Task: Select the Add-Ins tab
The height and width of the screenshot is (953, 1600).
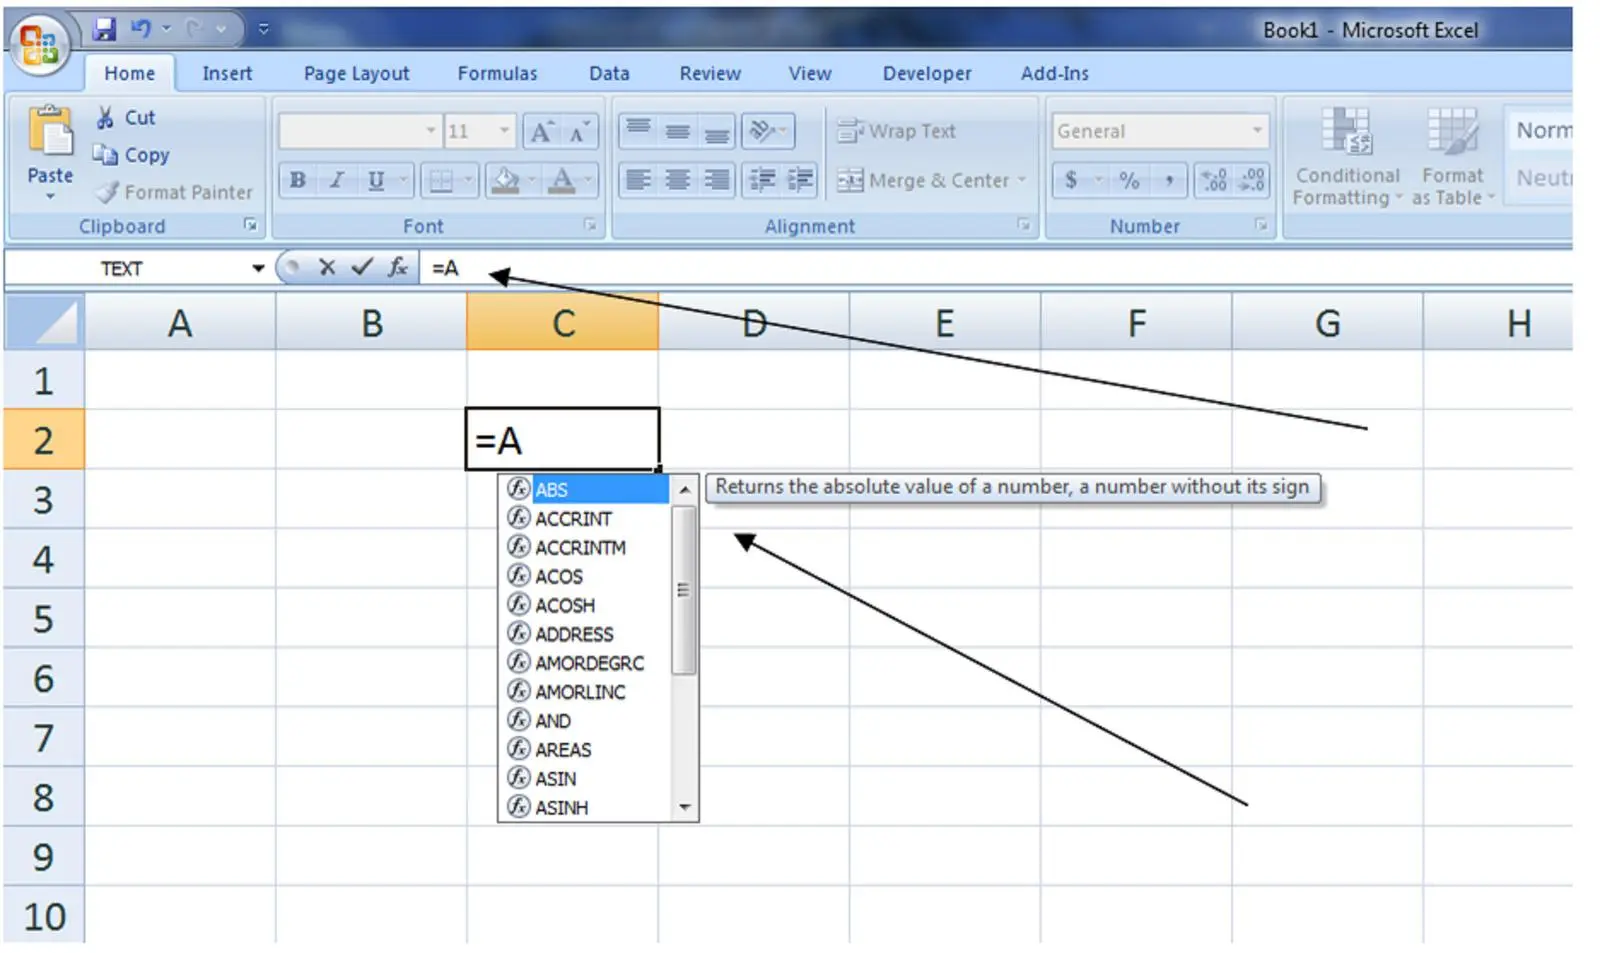Action: pyautogui.click(x=1055, y=74)
